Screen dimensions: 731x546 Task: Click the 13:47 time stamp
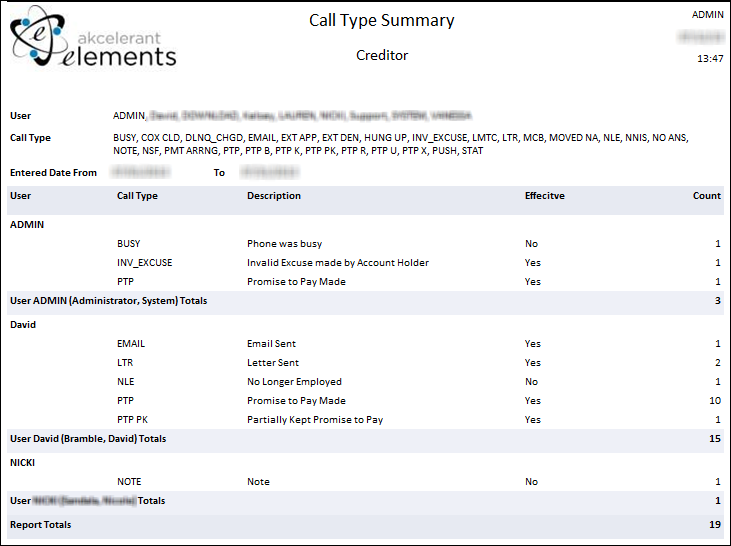(x=710, y=58)
